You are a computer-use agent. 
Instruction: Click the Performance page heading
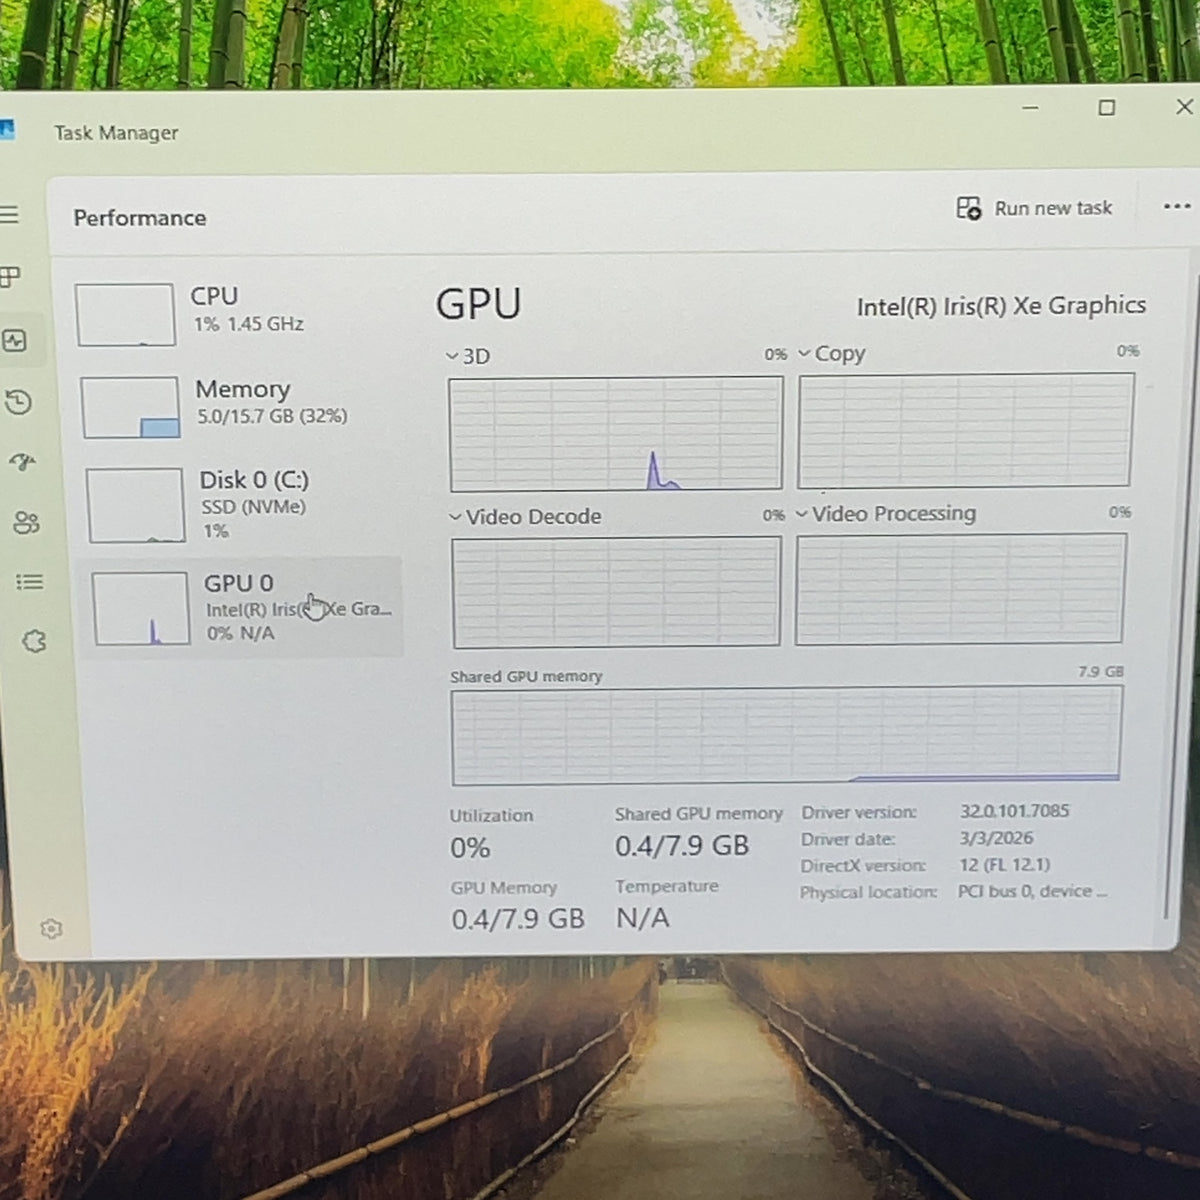tap(140, 218)
